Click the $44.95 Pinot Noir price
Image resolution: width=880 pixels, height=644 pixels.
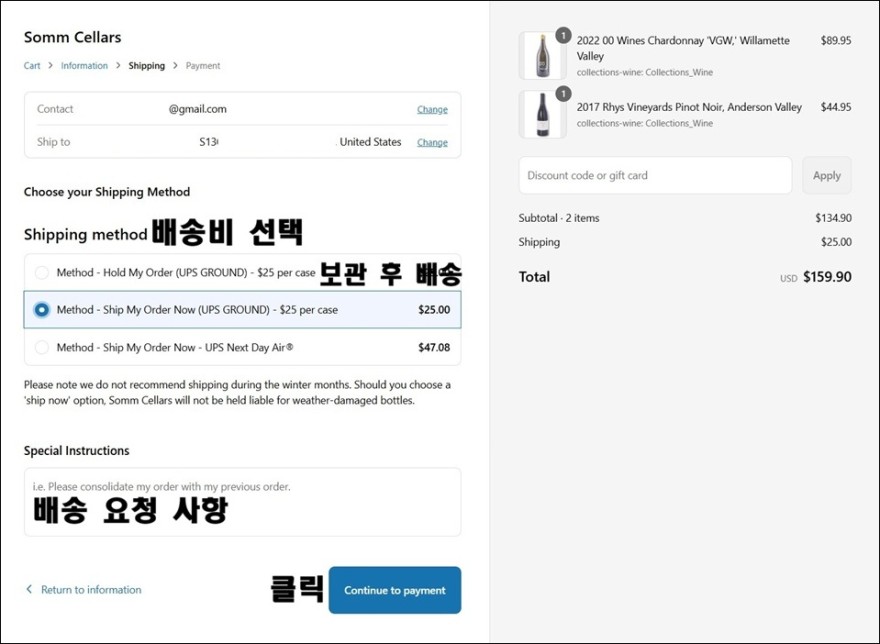point(836,107)
